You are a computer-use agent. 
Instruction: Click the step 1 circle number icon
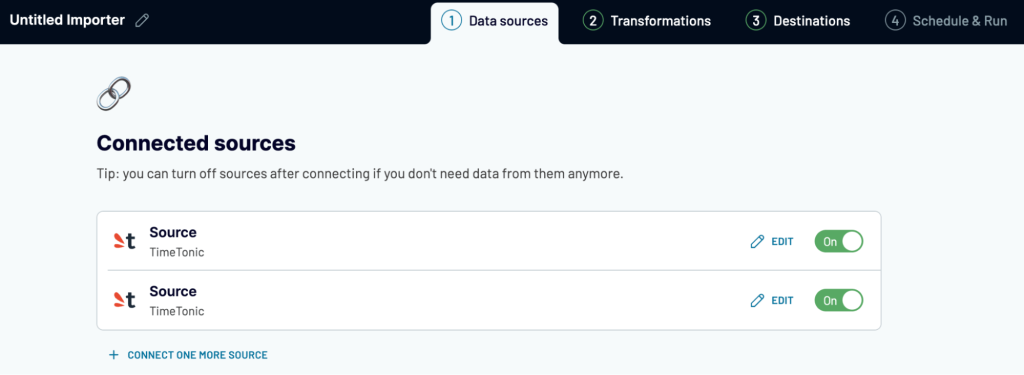click(451, 21)
